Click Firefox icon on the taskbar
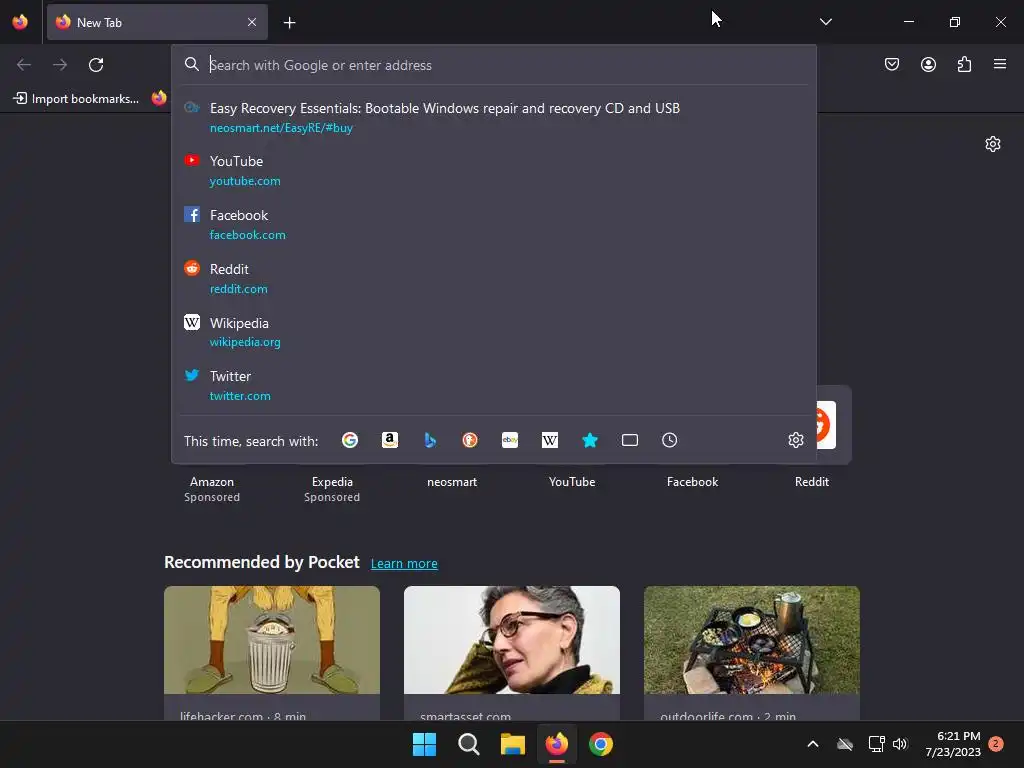 (556, 744)
